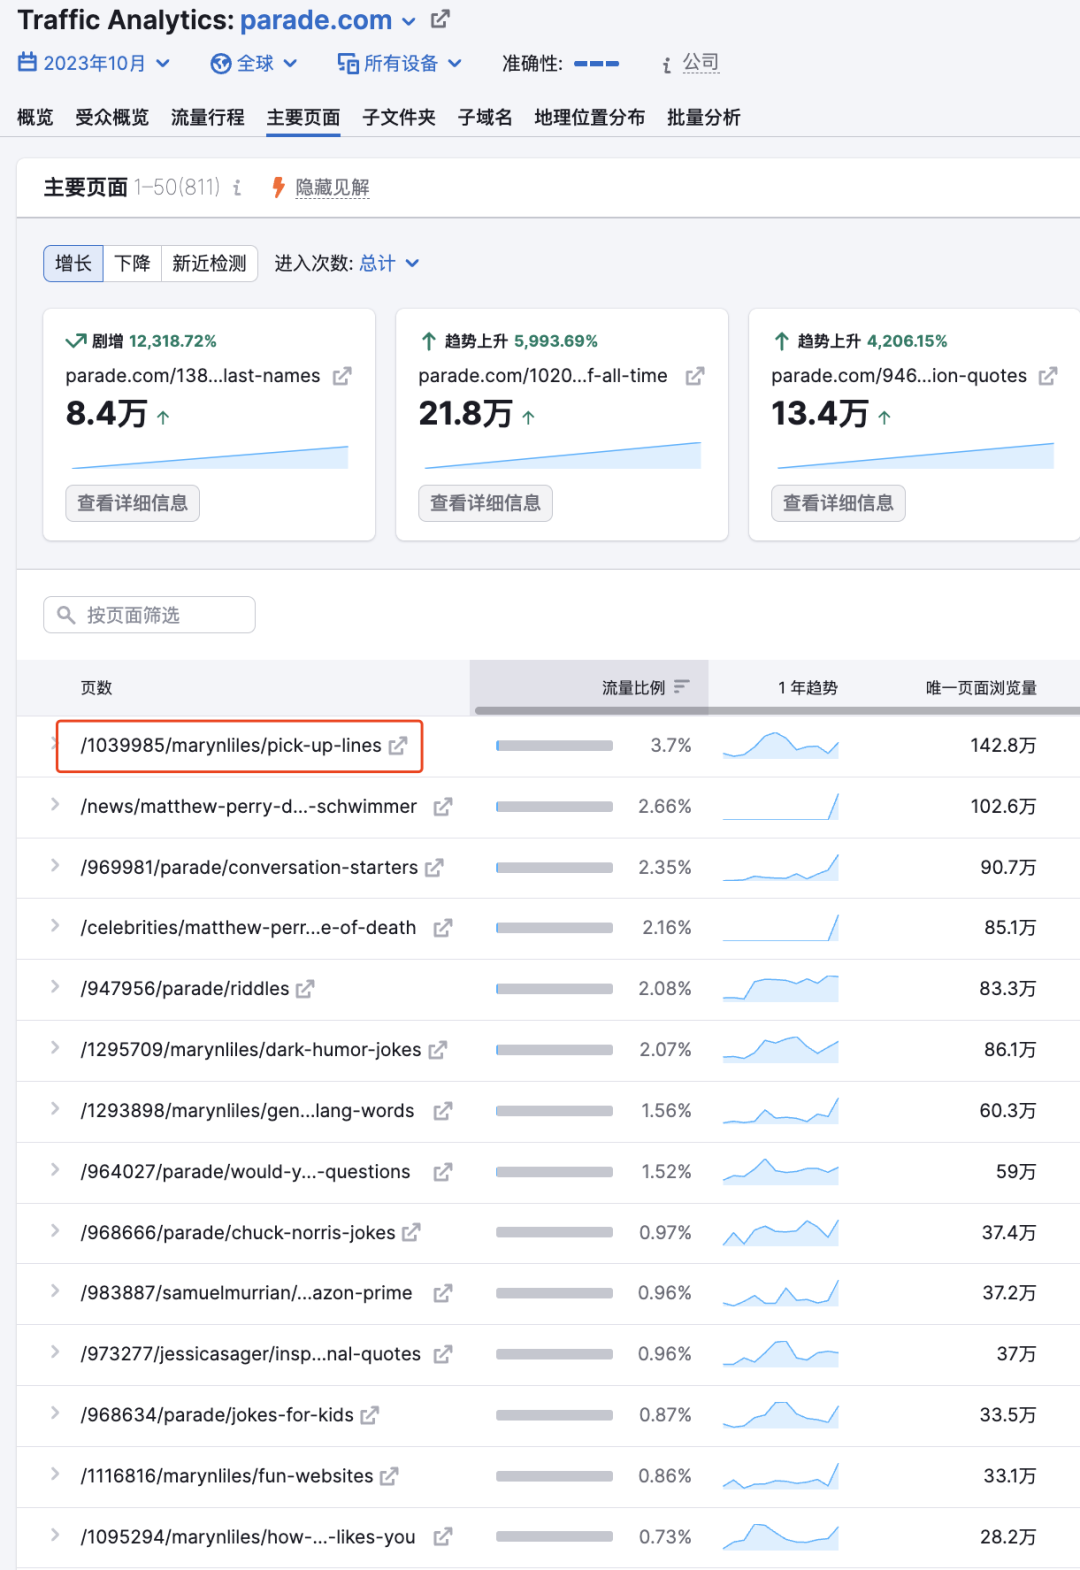This screenshot has width=1080, height=1570.
Task: Click the 1 年趋势 column header
Action: (x=808, y=687)
